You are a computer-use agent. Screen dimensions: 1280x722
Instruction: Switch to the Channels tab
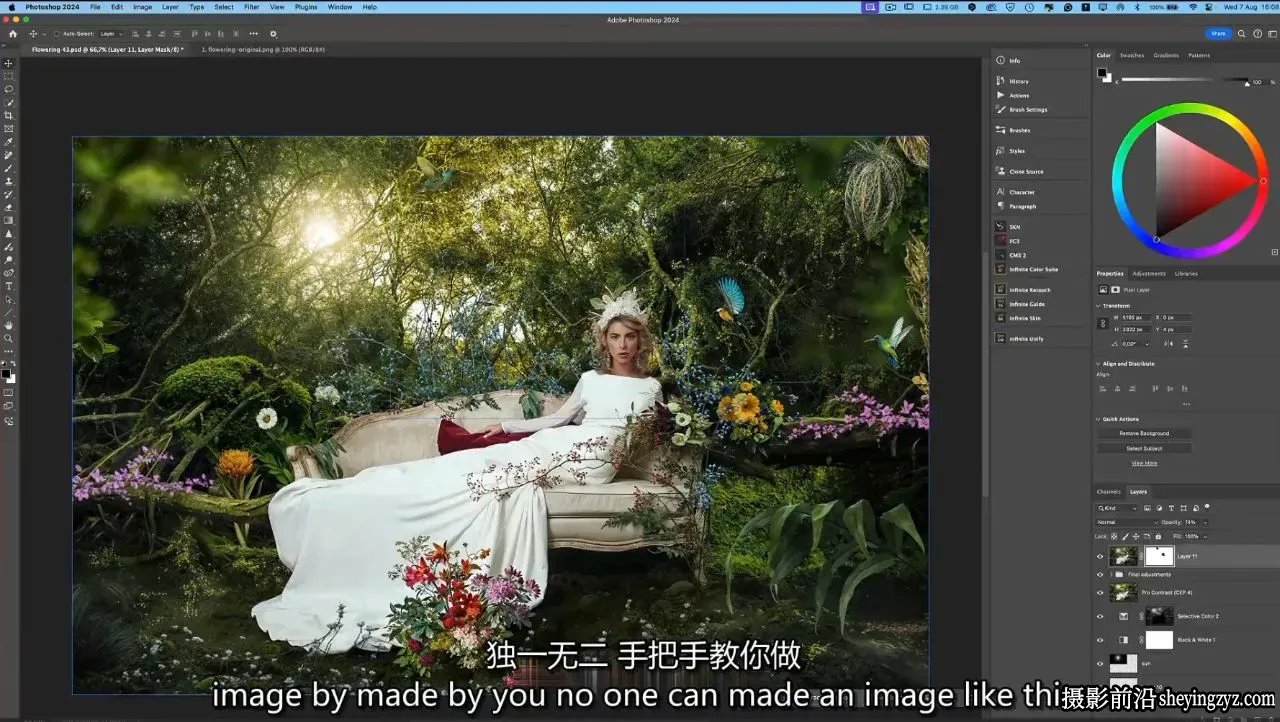click(x=1109, y=491)
